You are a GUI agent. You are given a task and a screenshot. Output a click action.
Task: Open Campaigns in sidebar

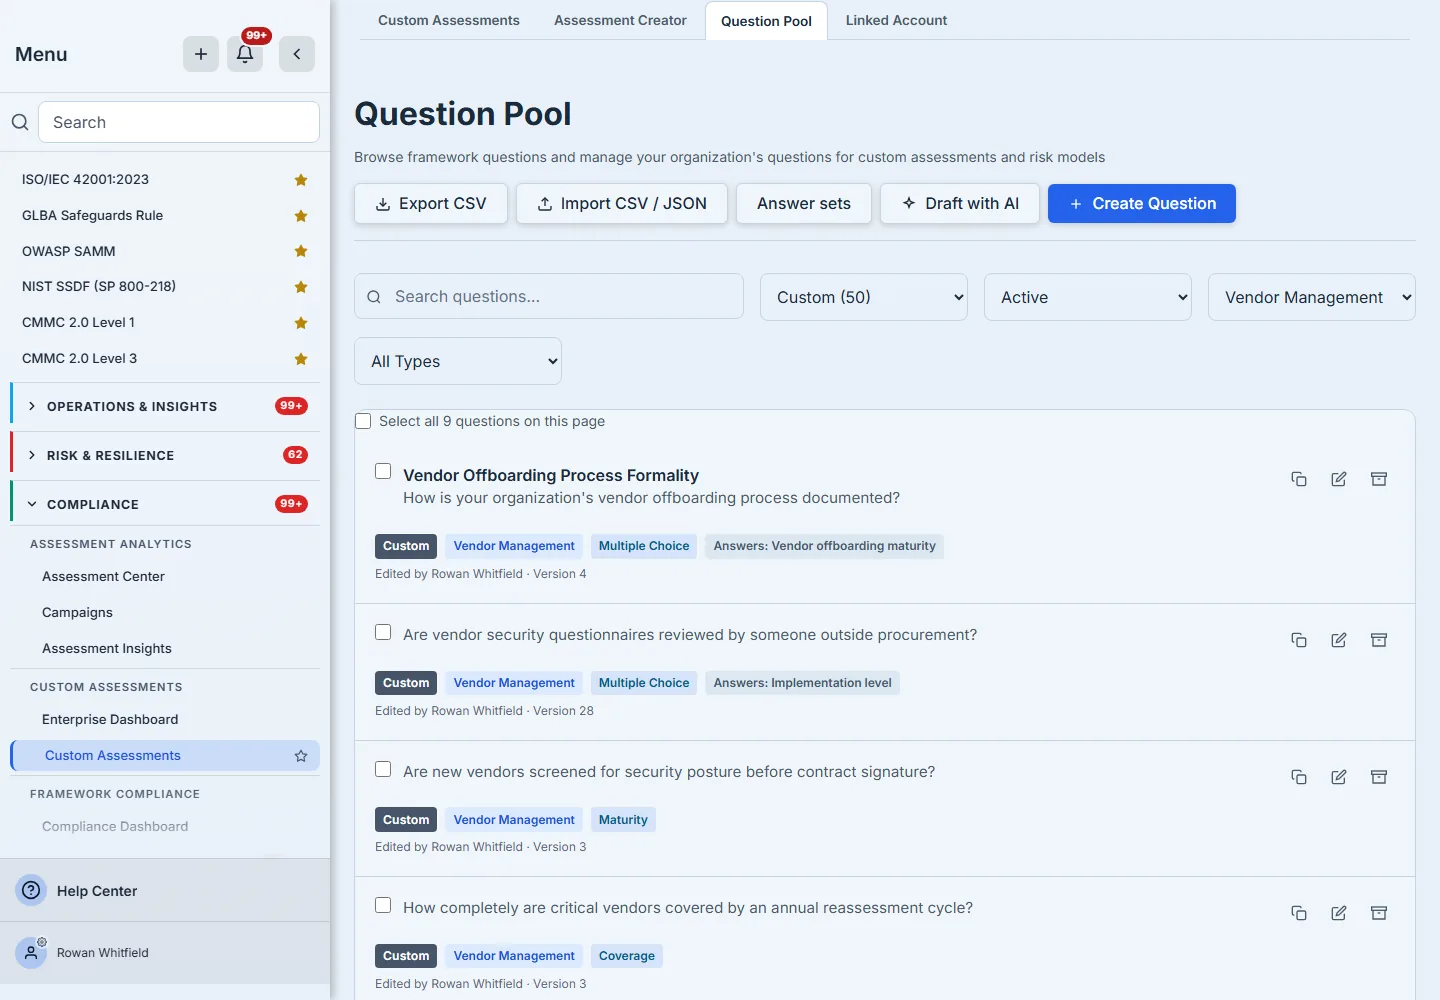[77, 613]
